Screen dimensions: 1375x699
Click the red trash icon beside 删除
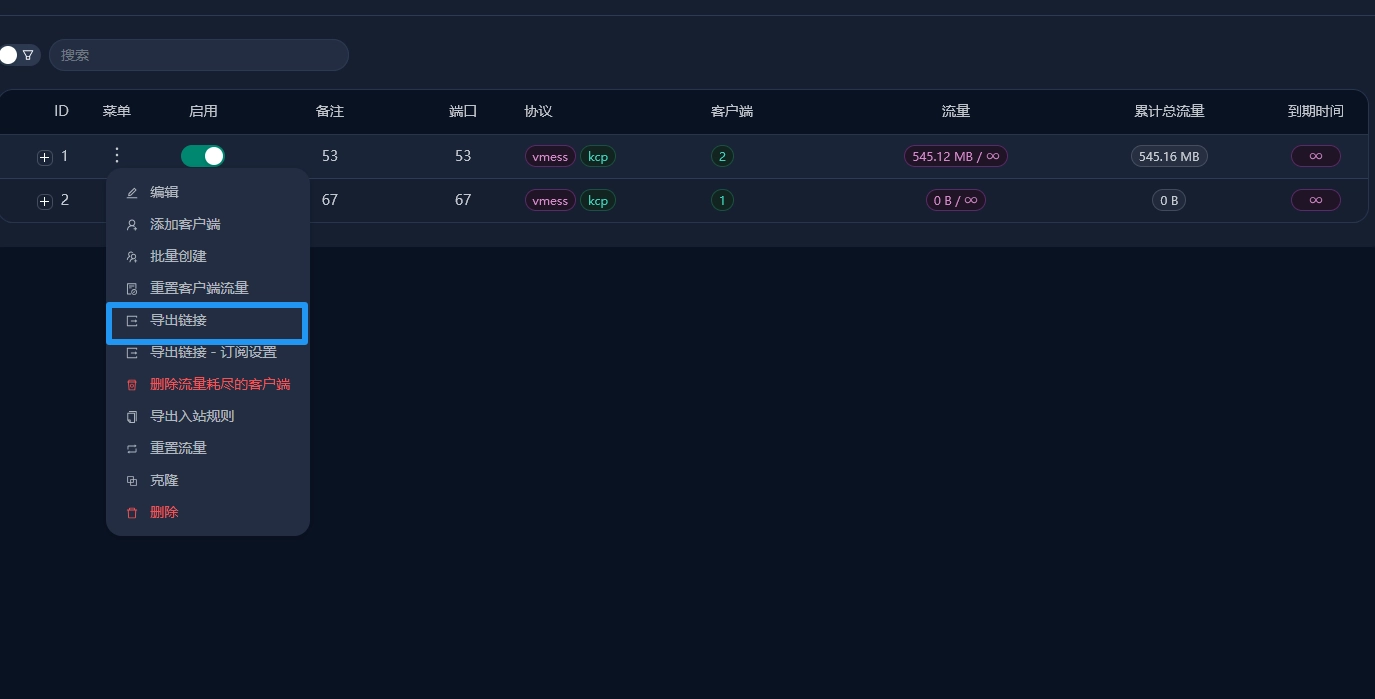click(132, 513)
